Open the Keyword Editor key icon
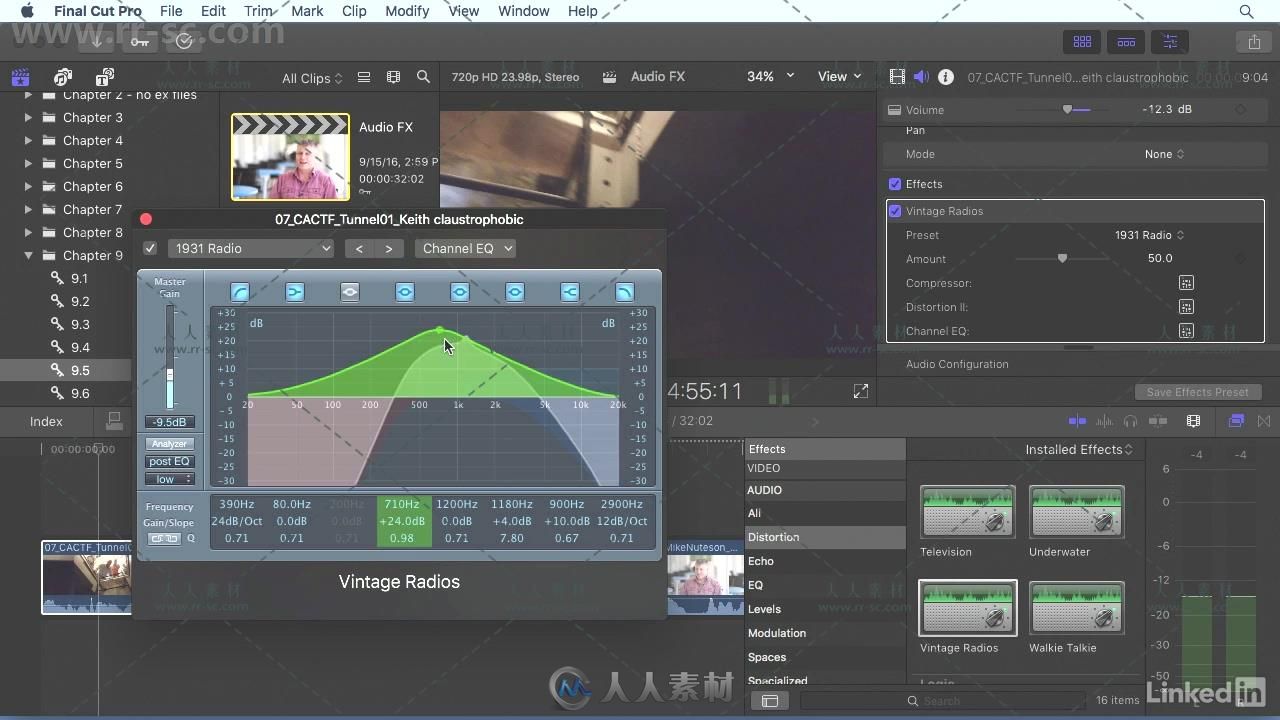Screen dimensions: 1280x720 click(140, 41)
